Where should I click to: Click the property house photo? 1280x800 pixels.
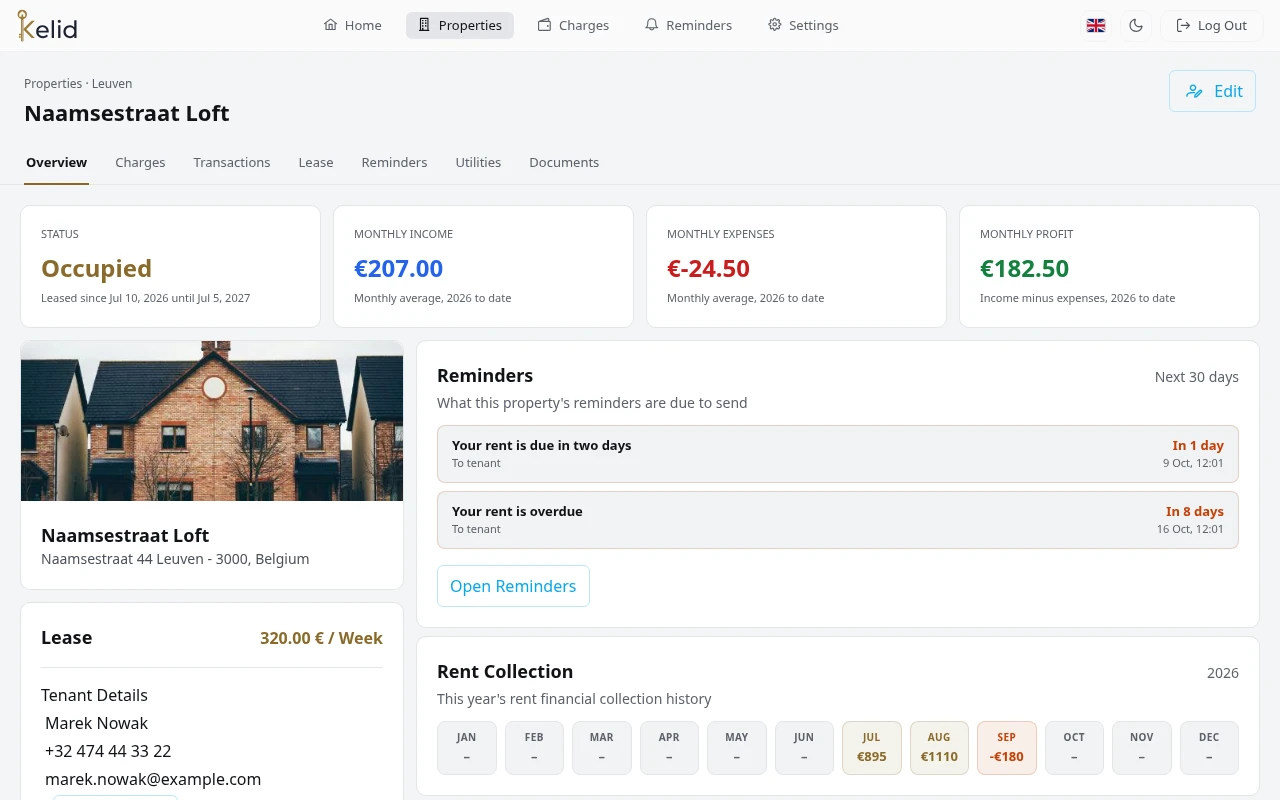[212, 420]
